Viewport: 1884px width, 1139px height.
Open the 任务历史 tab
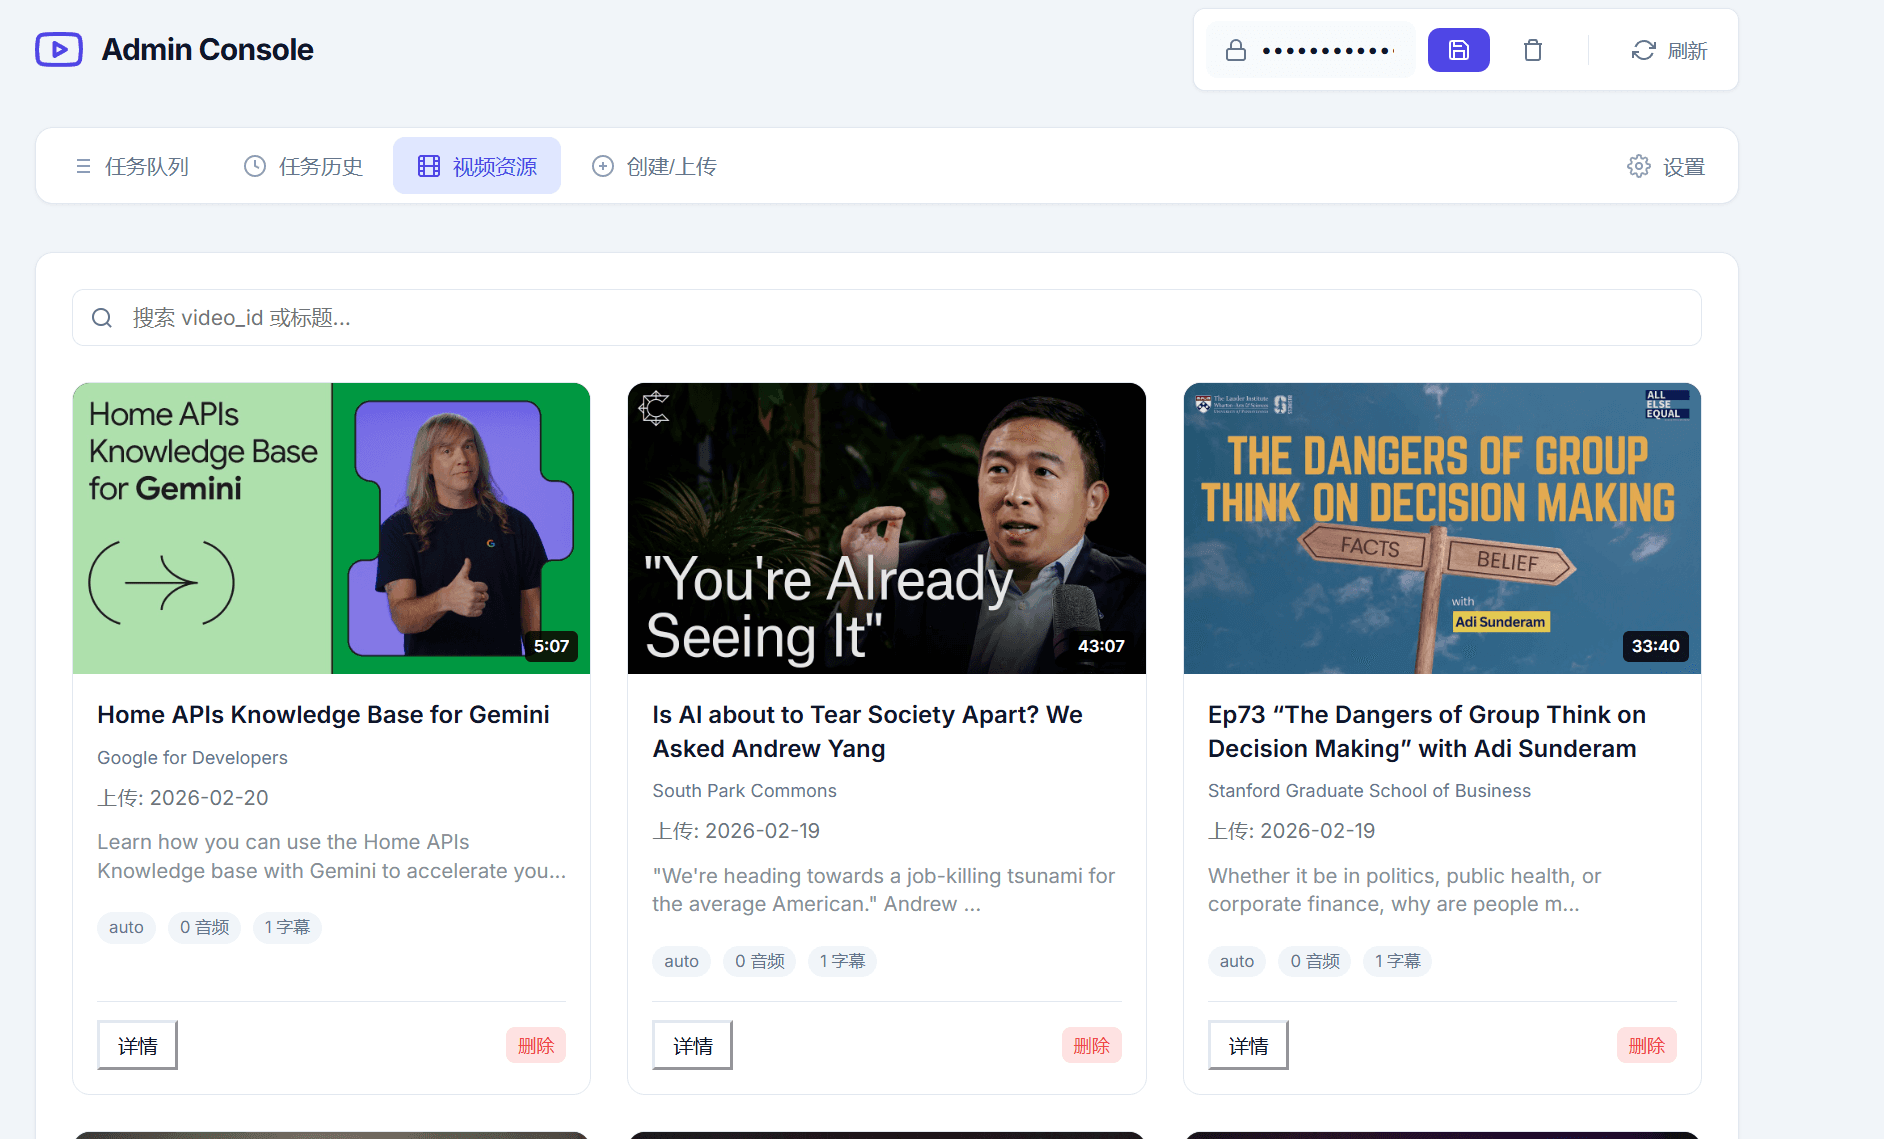304,167
